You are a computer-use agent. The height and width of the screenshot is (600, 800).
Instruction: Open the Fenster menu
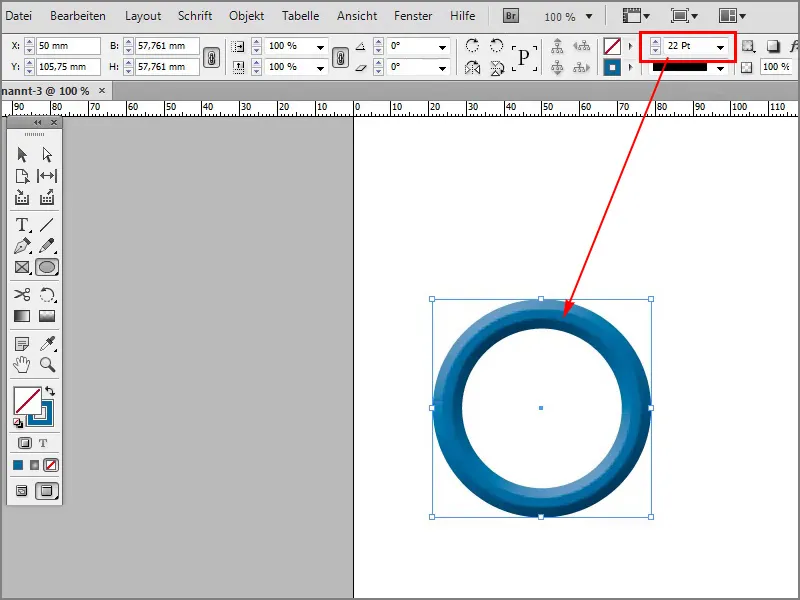click(x=413, y=16)
